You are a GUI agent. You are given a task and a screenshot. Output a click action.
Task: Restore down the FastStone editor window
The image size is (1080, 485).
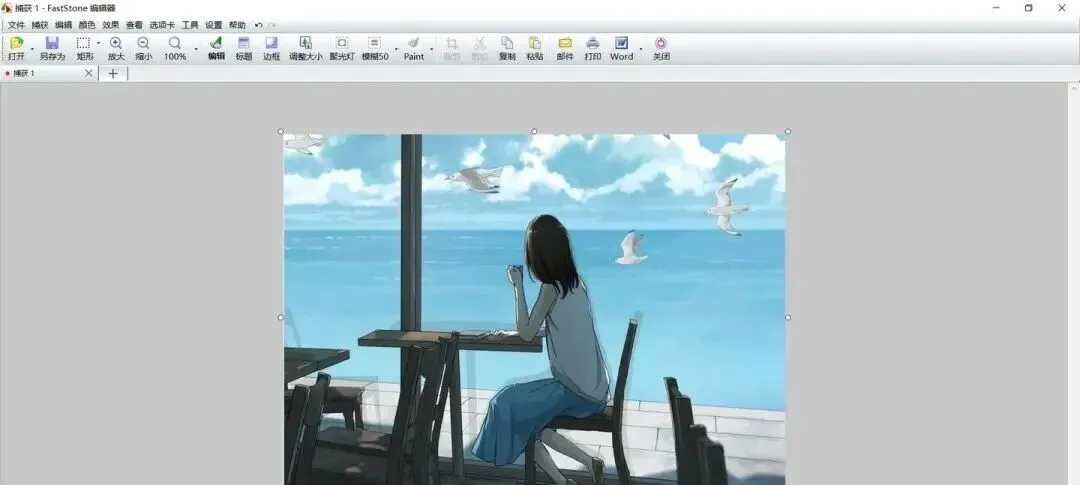[x=1028, y=8]
